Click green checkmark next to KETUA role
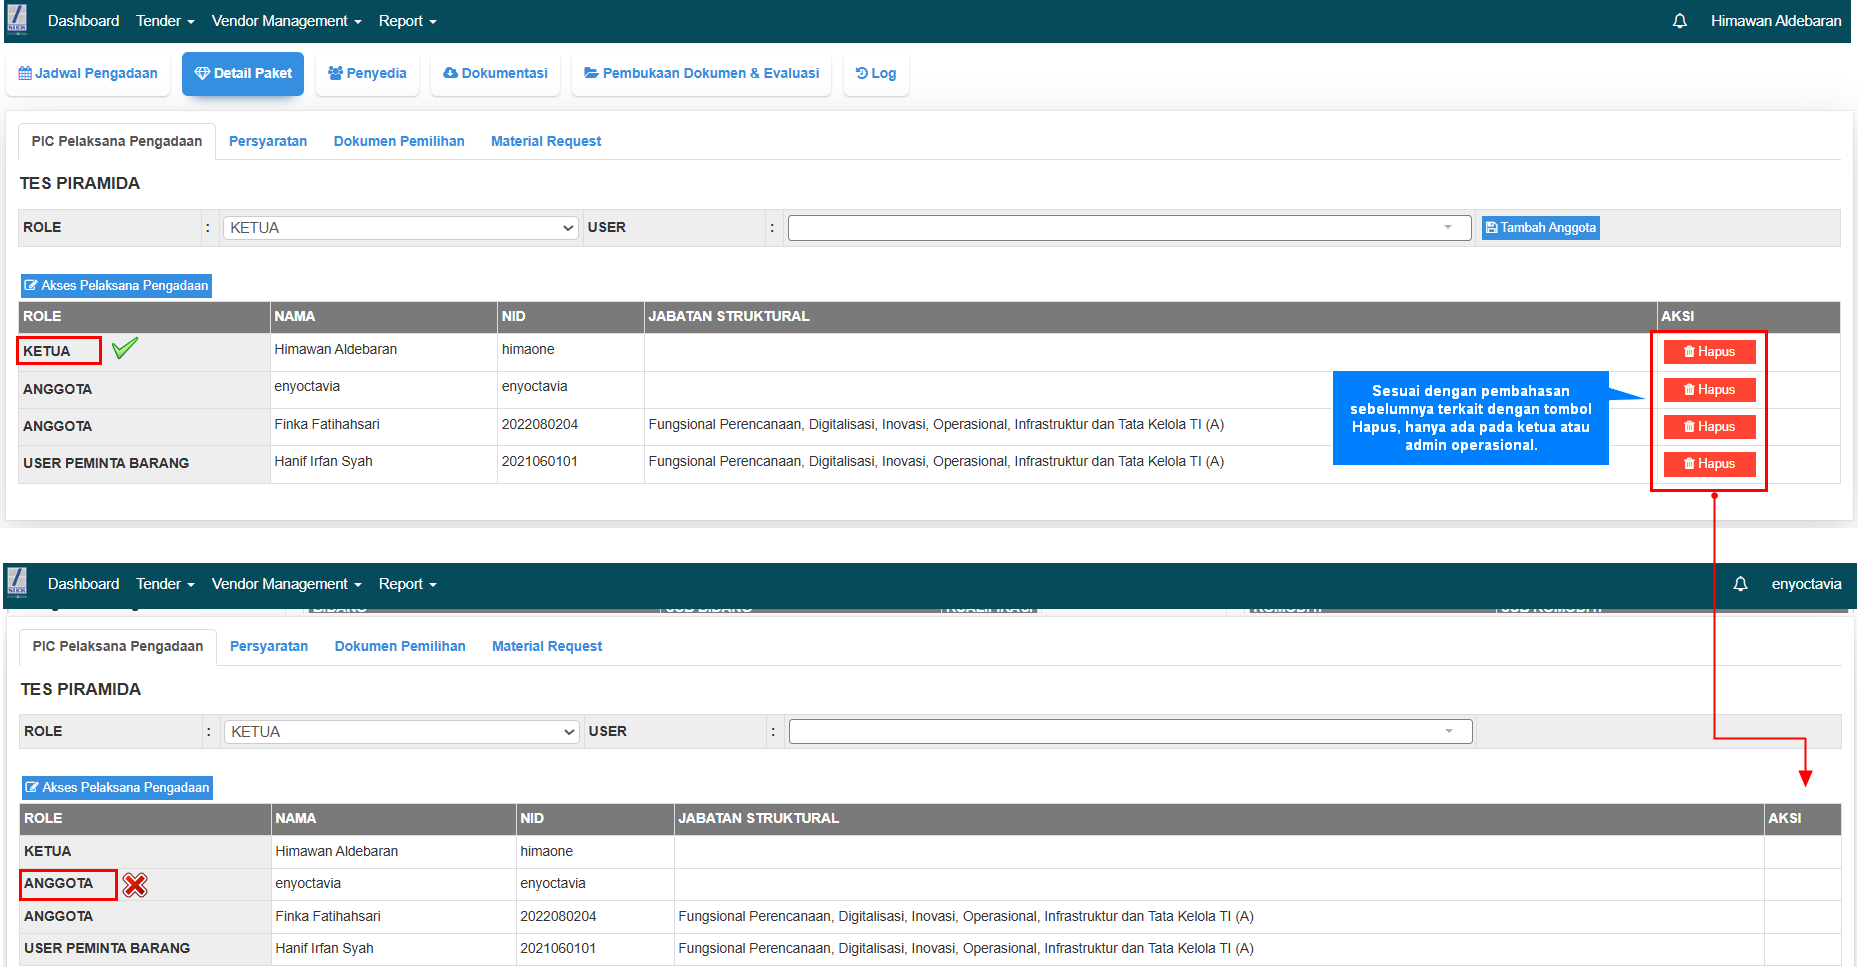Viewport: 1858px width, 967px height. [x=125, y=349]
